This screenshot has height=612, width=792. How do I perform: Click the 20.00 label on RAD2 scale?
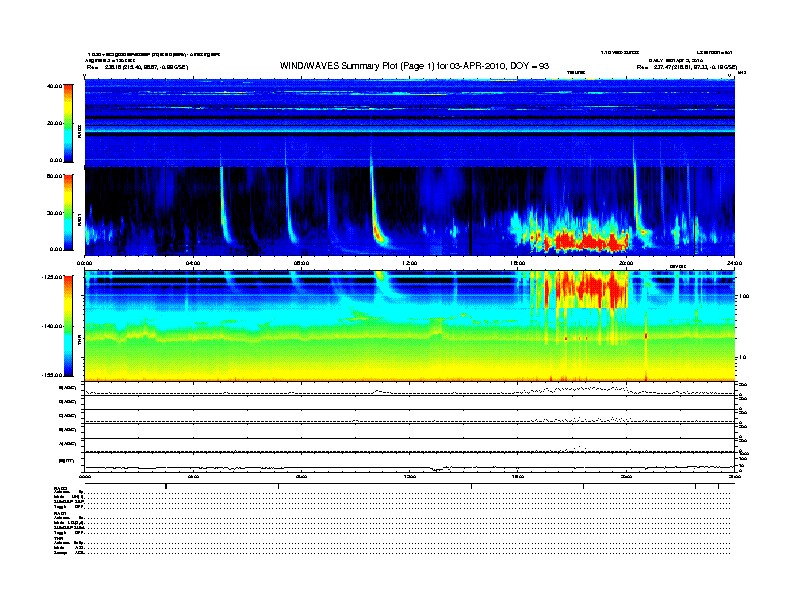pyautogui.click(x=55, y=123)
